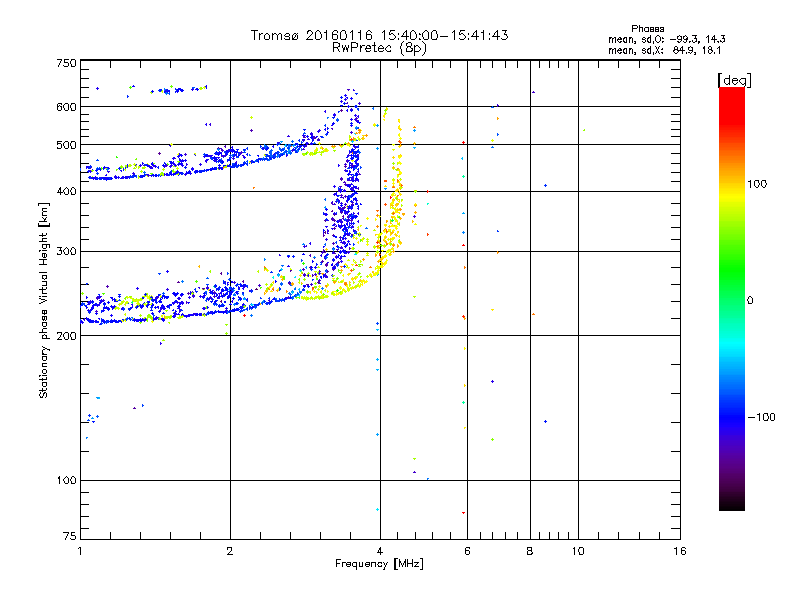The image size is (800, 600).
Task: Click the 'mean, sd,O: -99.3, 14.3' line
Action: [x=666, y=39]
